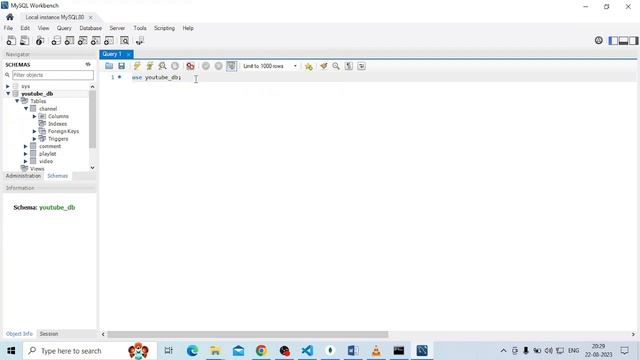Viewport: 640px width, 360px height.
Task: Collapse the Tables node
Action: [17, 101]
